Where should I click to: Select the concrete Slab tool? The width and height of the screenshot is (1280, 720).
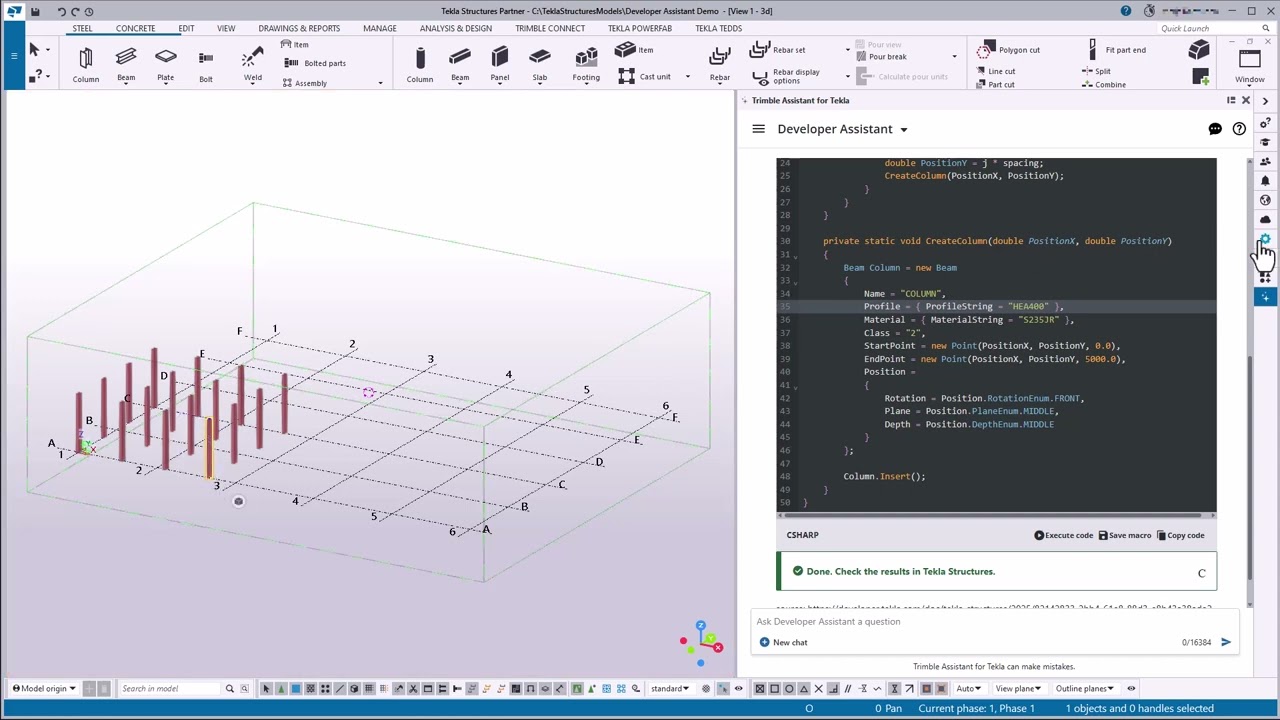tap(540, 64)
